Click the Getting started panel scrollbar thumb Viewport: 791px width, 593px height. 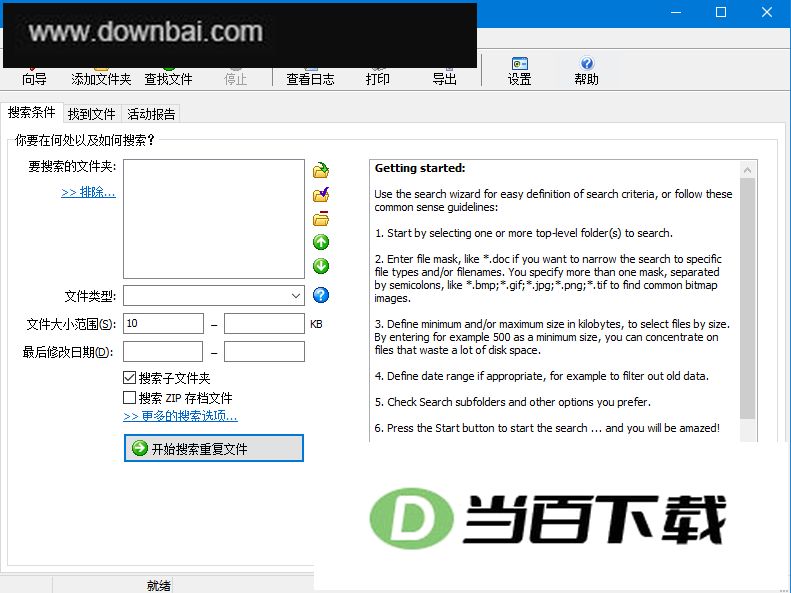pyautogui.click(x=748, y=299)
